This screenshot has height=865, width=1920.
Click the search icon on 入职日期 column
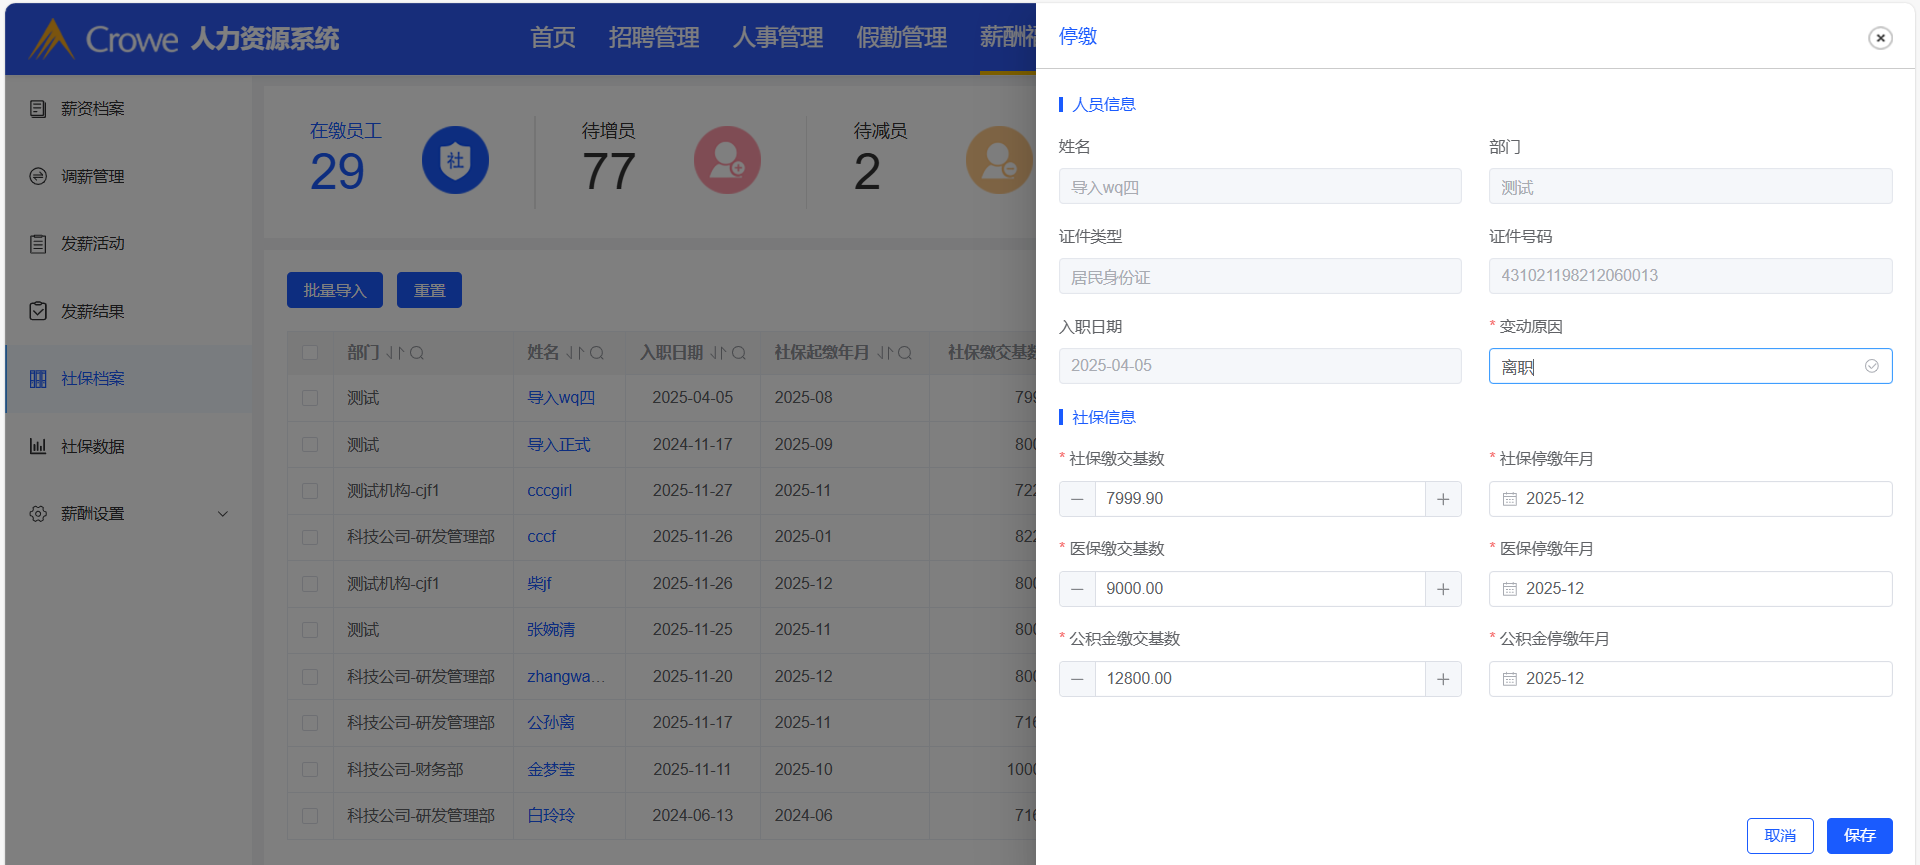[739, 353]
